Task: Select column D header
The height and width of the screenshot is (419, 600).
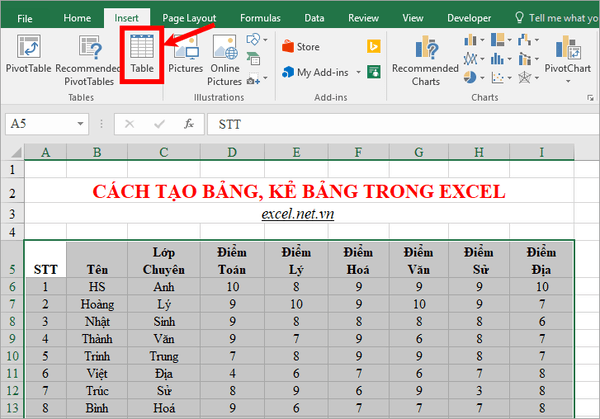Action: (x=231, y=152)
